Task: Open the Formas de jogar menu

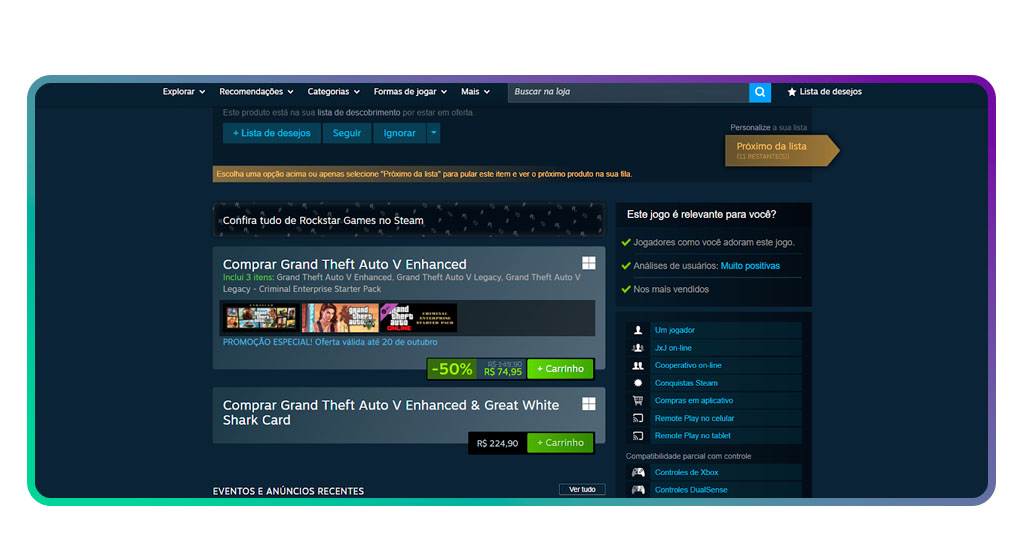Action: tap(410, 92)
